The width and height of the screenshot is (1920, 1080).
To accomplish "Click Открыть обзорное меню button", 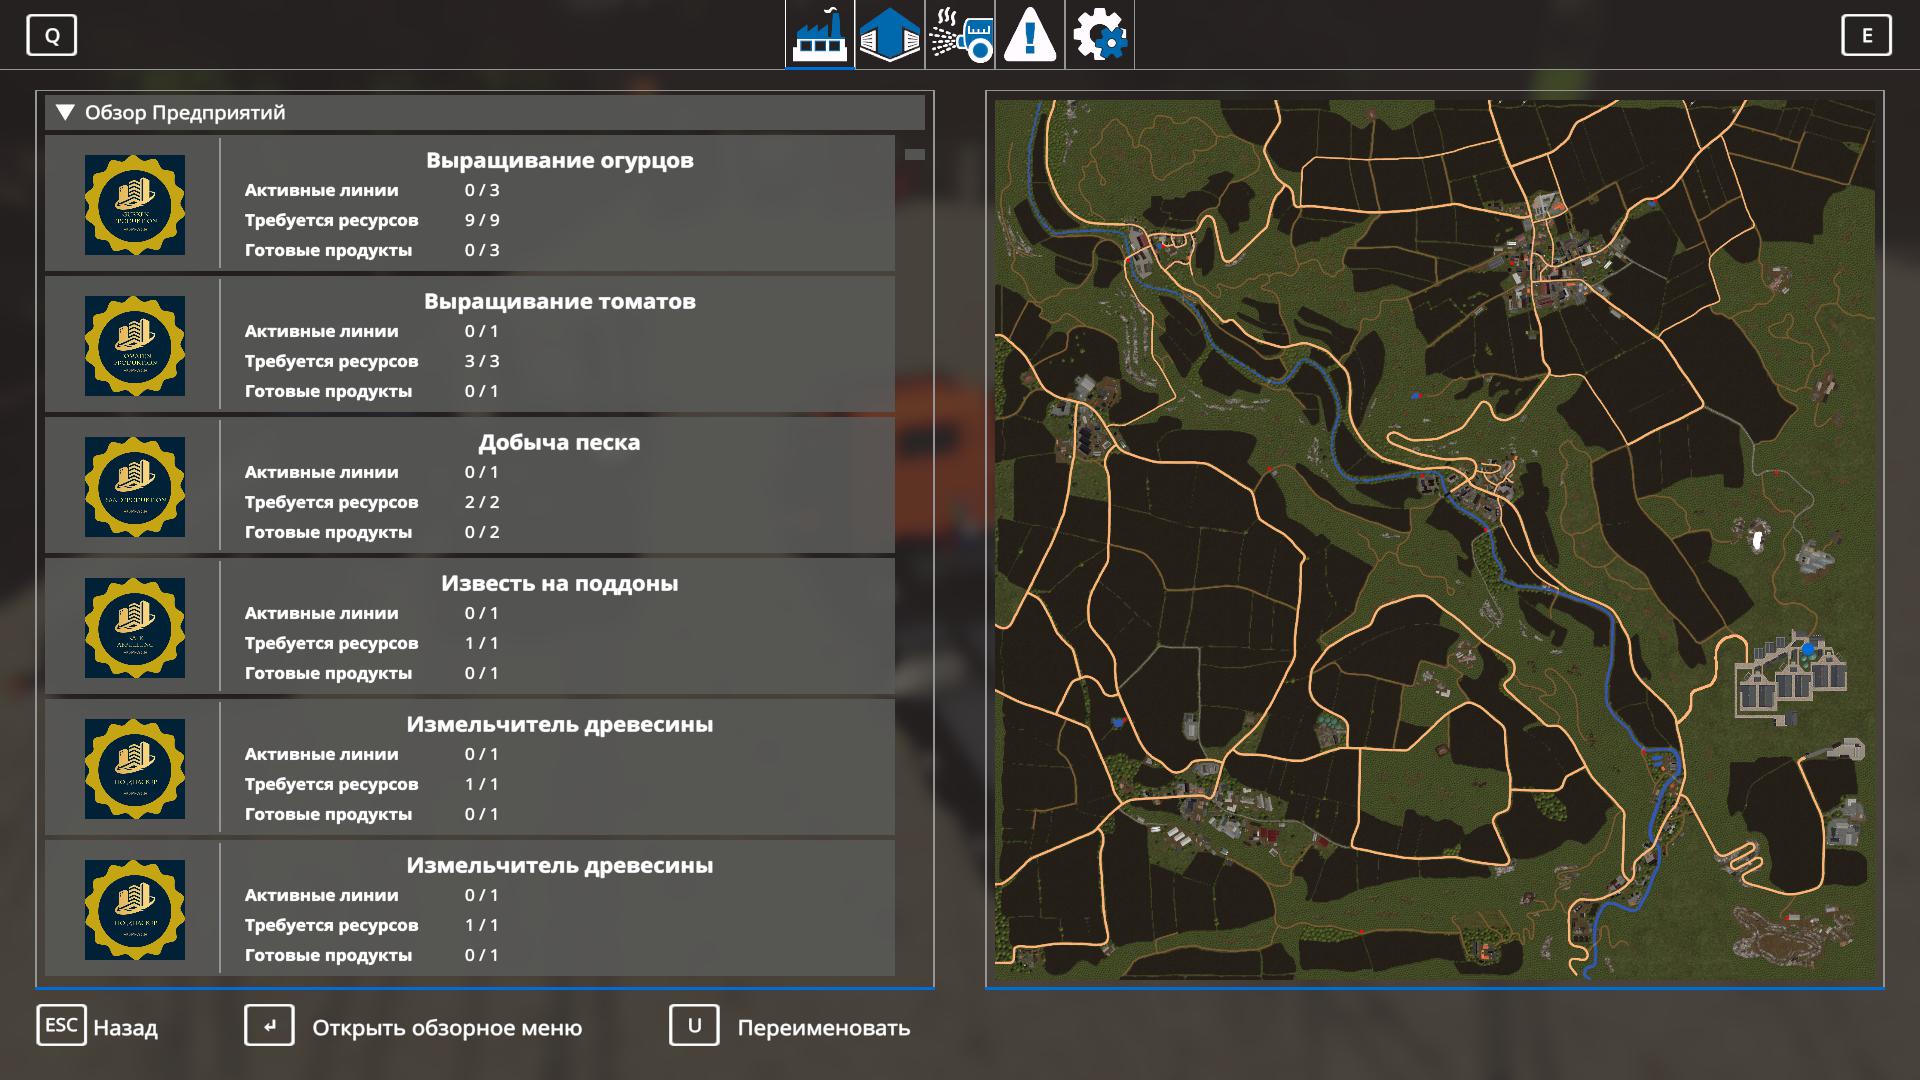I will pyautogui.click(x=446, y=1028).
